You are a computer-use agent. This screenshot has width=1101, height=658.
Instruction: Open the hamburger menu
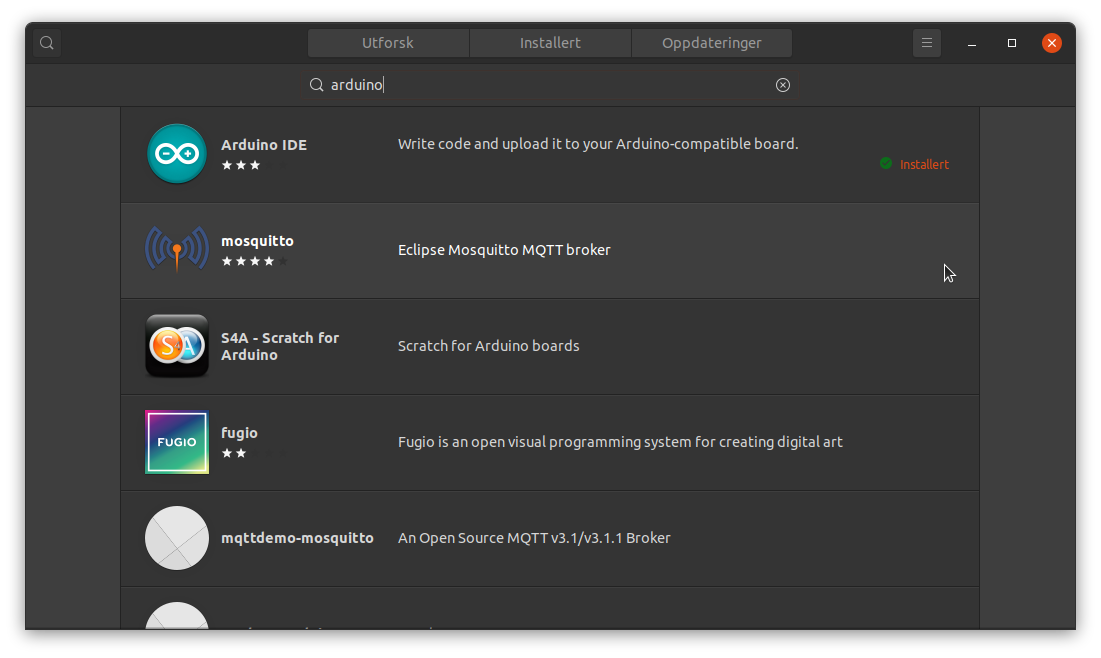click(x=927, y=43)
